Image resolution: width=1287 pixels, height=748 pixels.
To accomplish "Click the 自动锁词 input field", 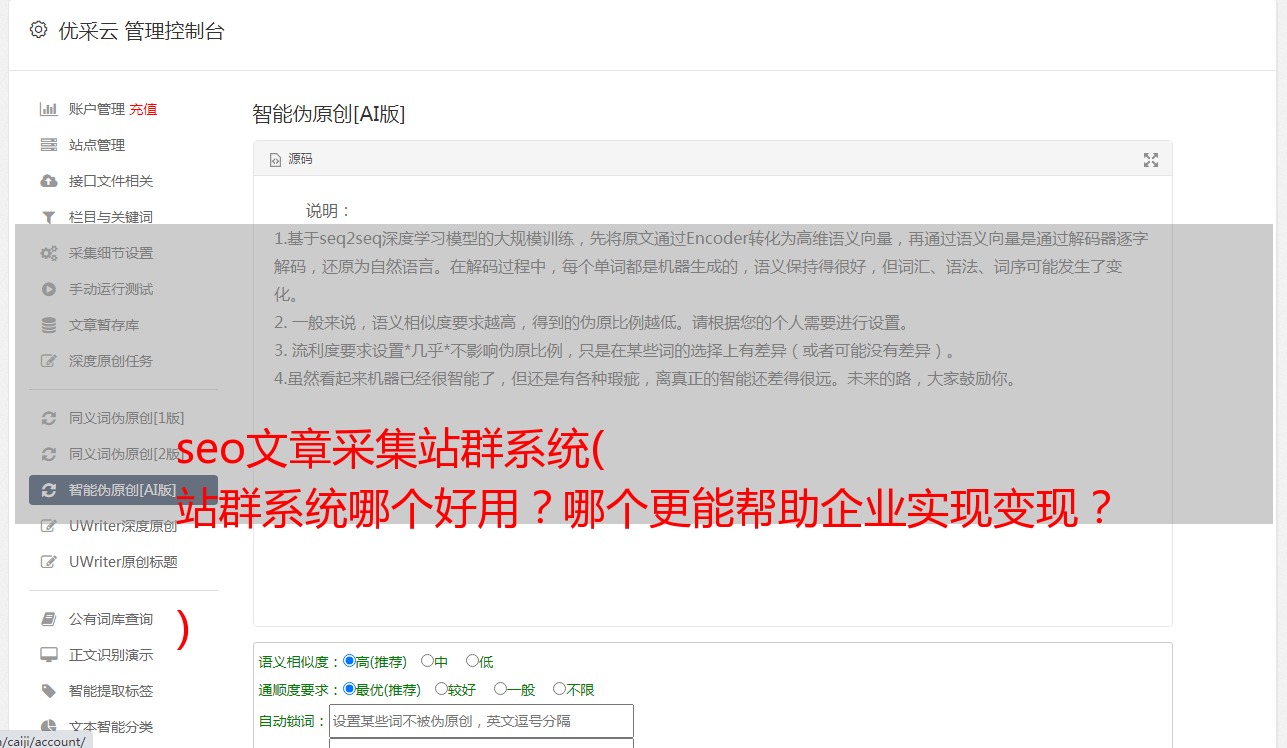I will [x=481, y=721].
